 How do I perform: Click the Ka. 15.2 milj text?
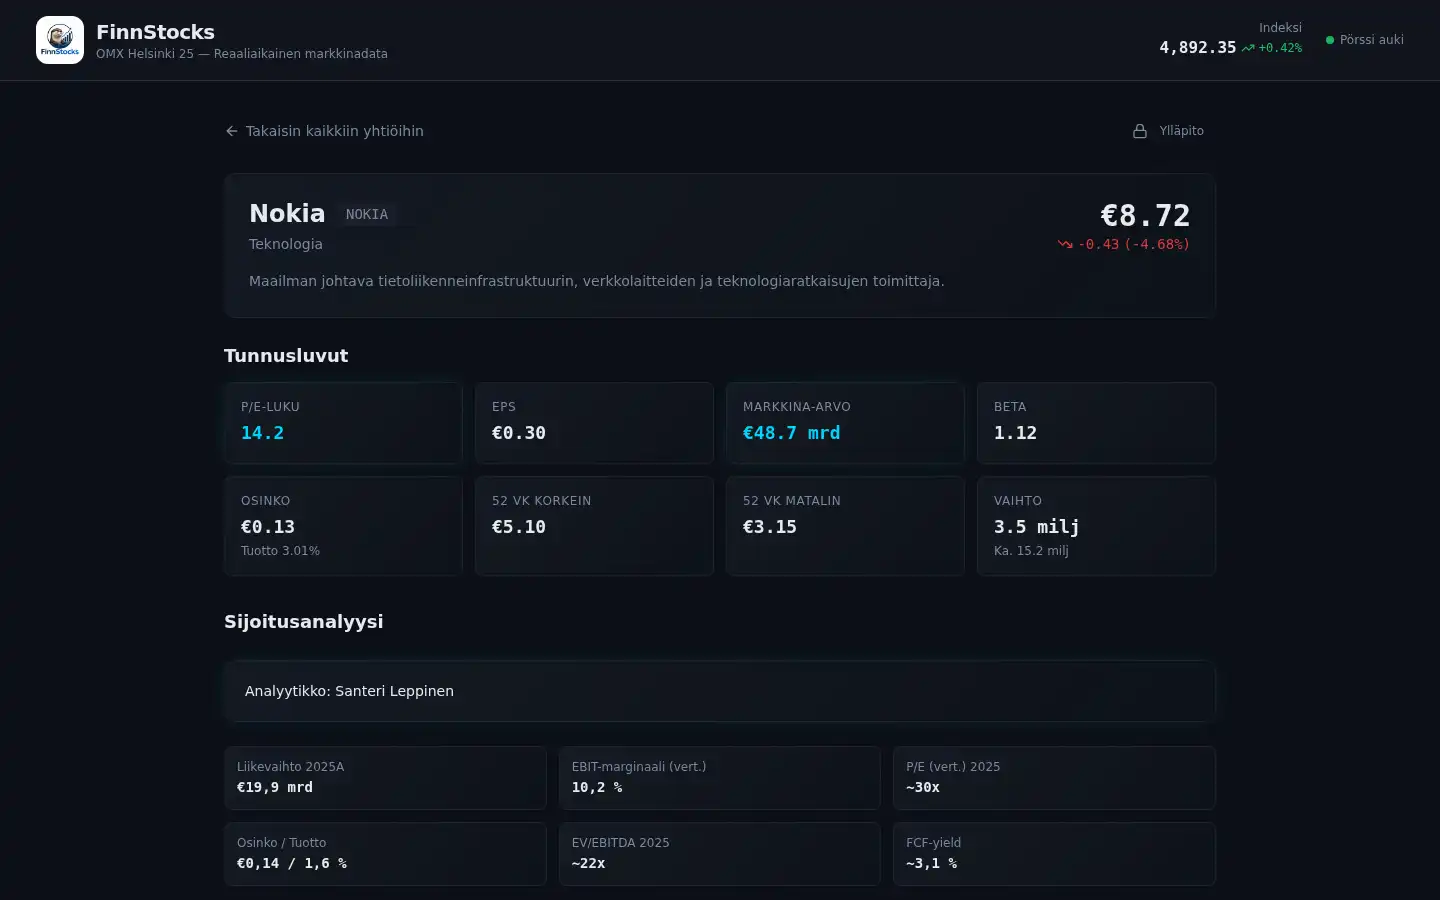tap(1031, 551)
